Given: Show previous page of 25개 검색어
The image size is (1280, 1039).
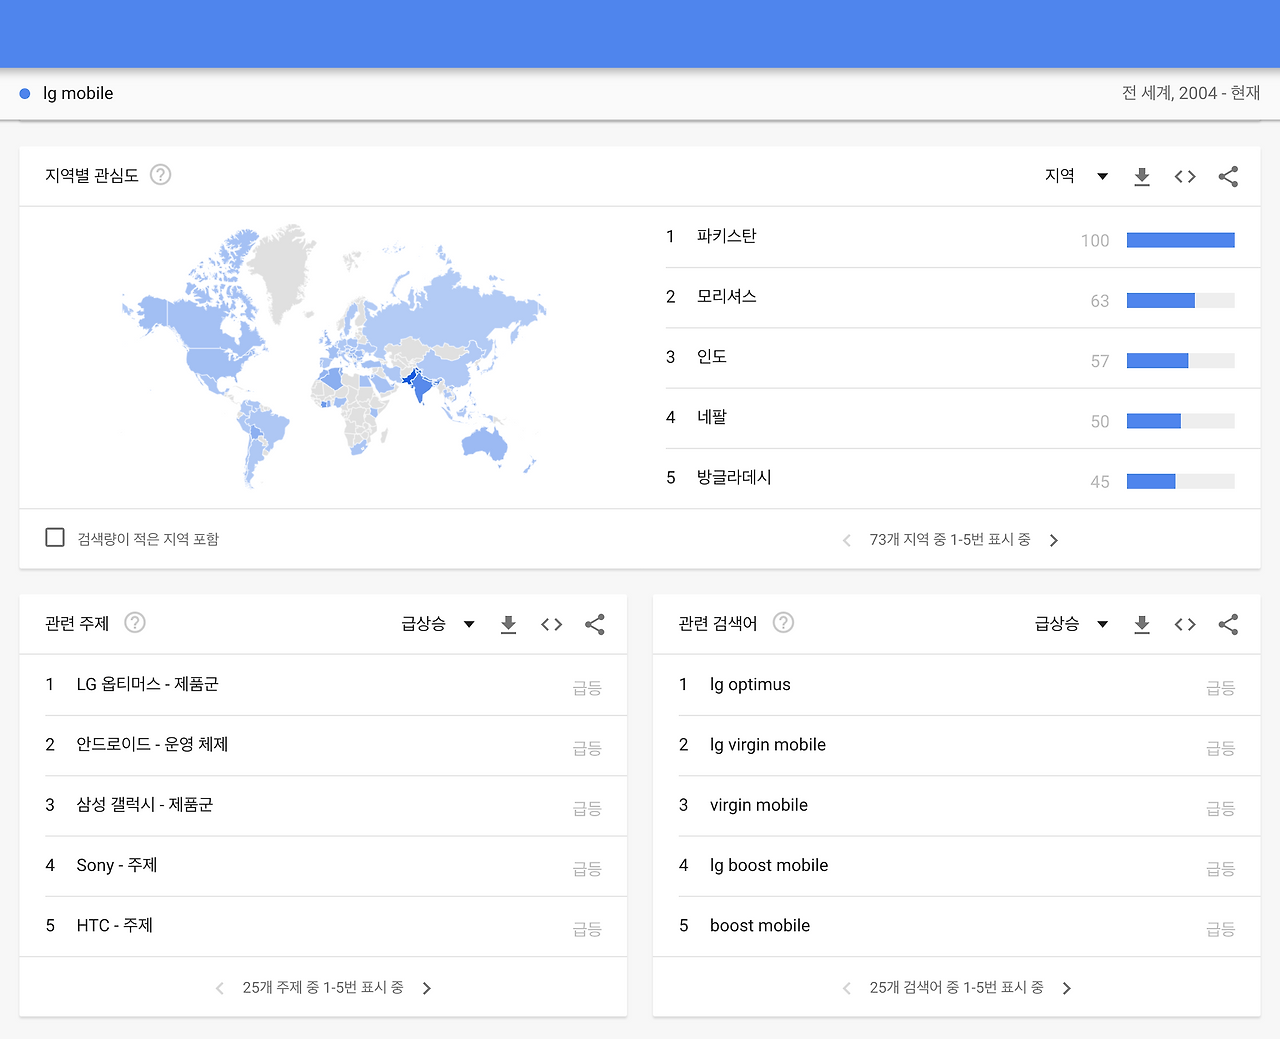Looking at the screenshot, I should (847, 988).
